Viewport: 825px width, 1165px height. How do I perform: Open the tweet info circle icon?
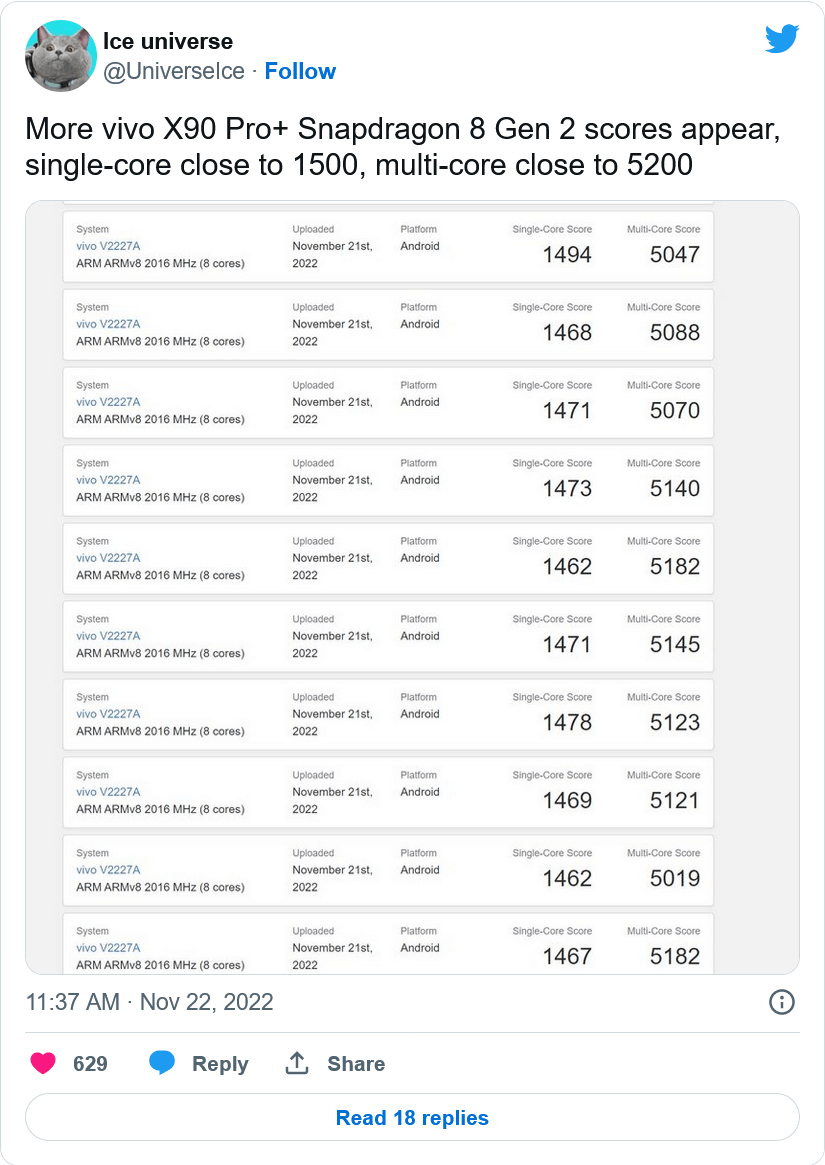pos(781,1002)
